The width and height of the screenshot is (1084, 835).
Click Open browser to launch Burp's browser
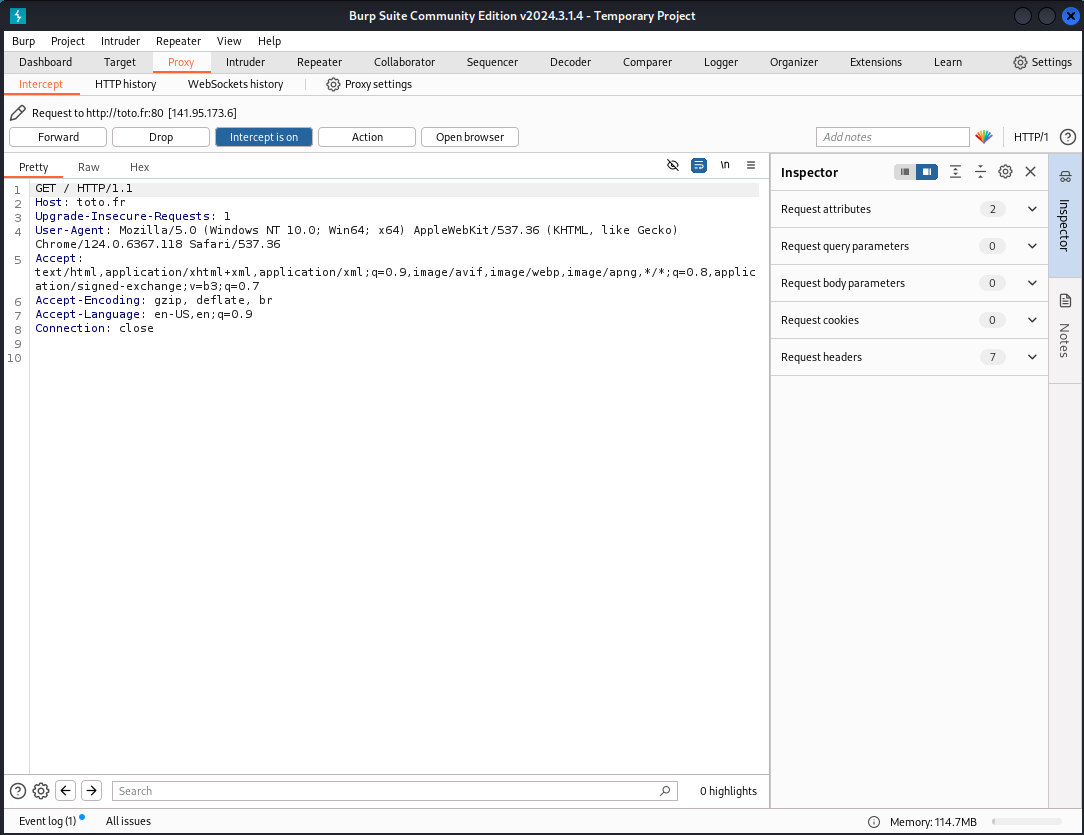[469, 137]
